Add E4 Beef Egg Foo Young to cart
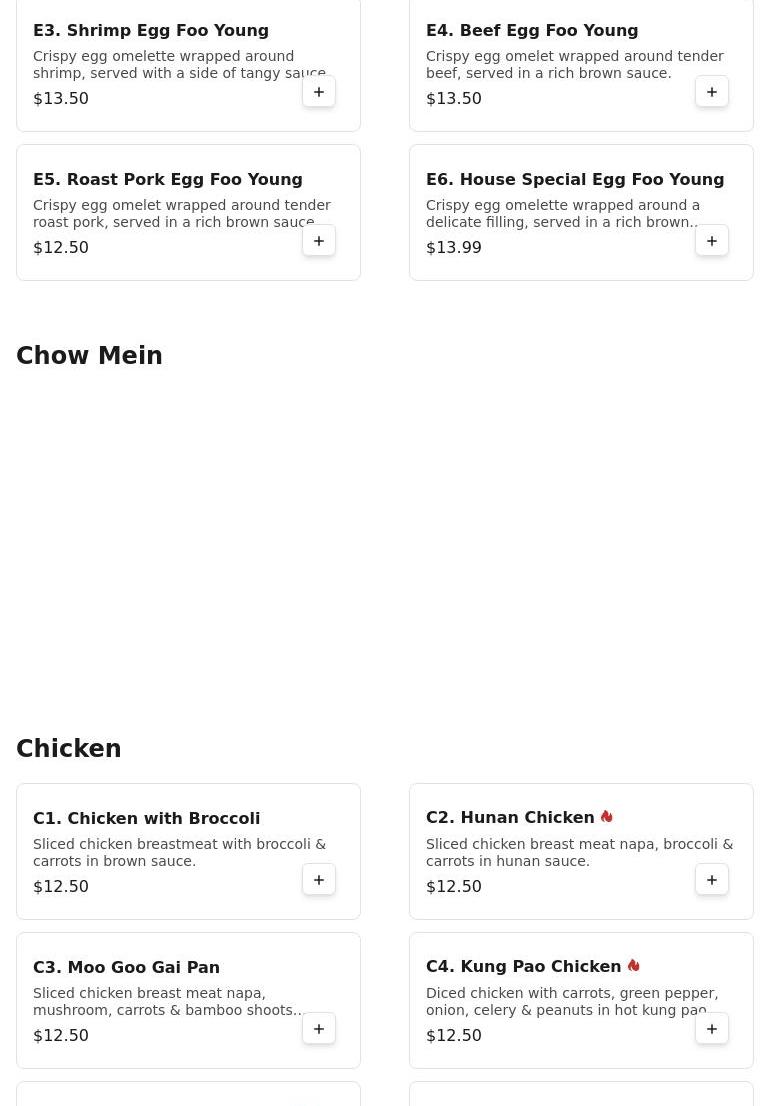The image size is (770, 1106). 712,92
